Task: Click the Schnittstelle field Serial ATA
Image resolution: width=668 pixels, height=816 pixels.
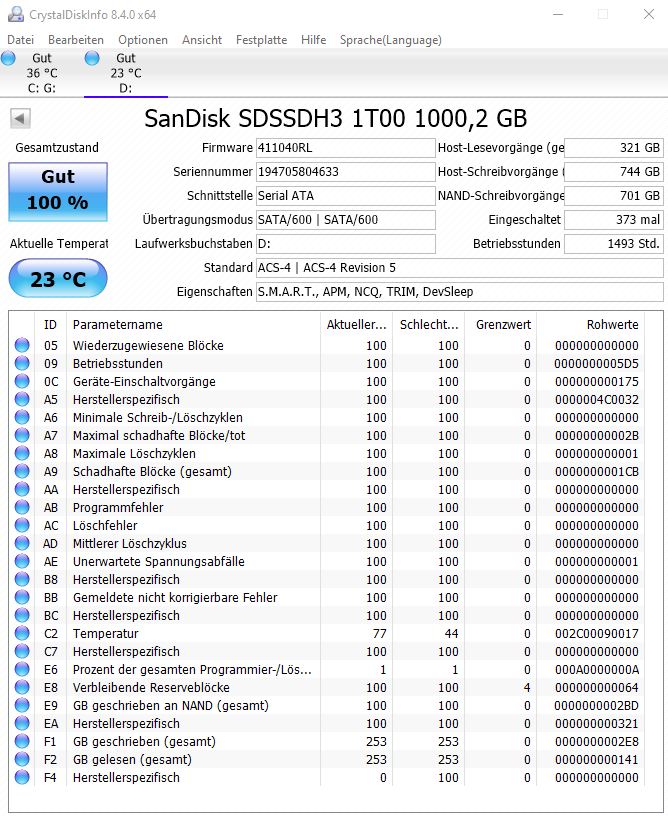Action: tap(345, 196)
